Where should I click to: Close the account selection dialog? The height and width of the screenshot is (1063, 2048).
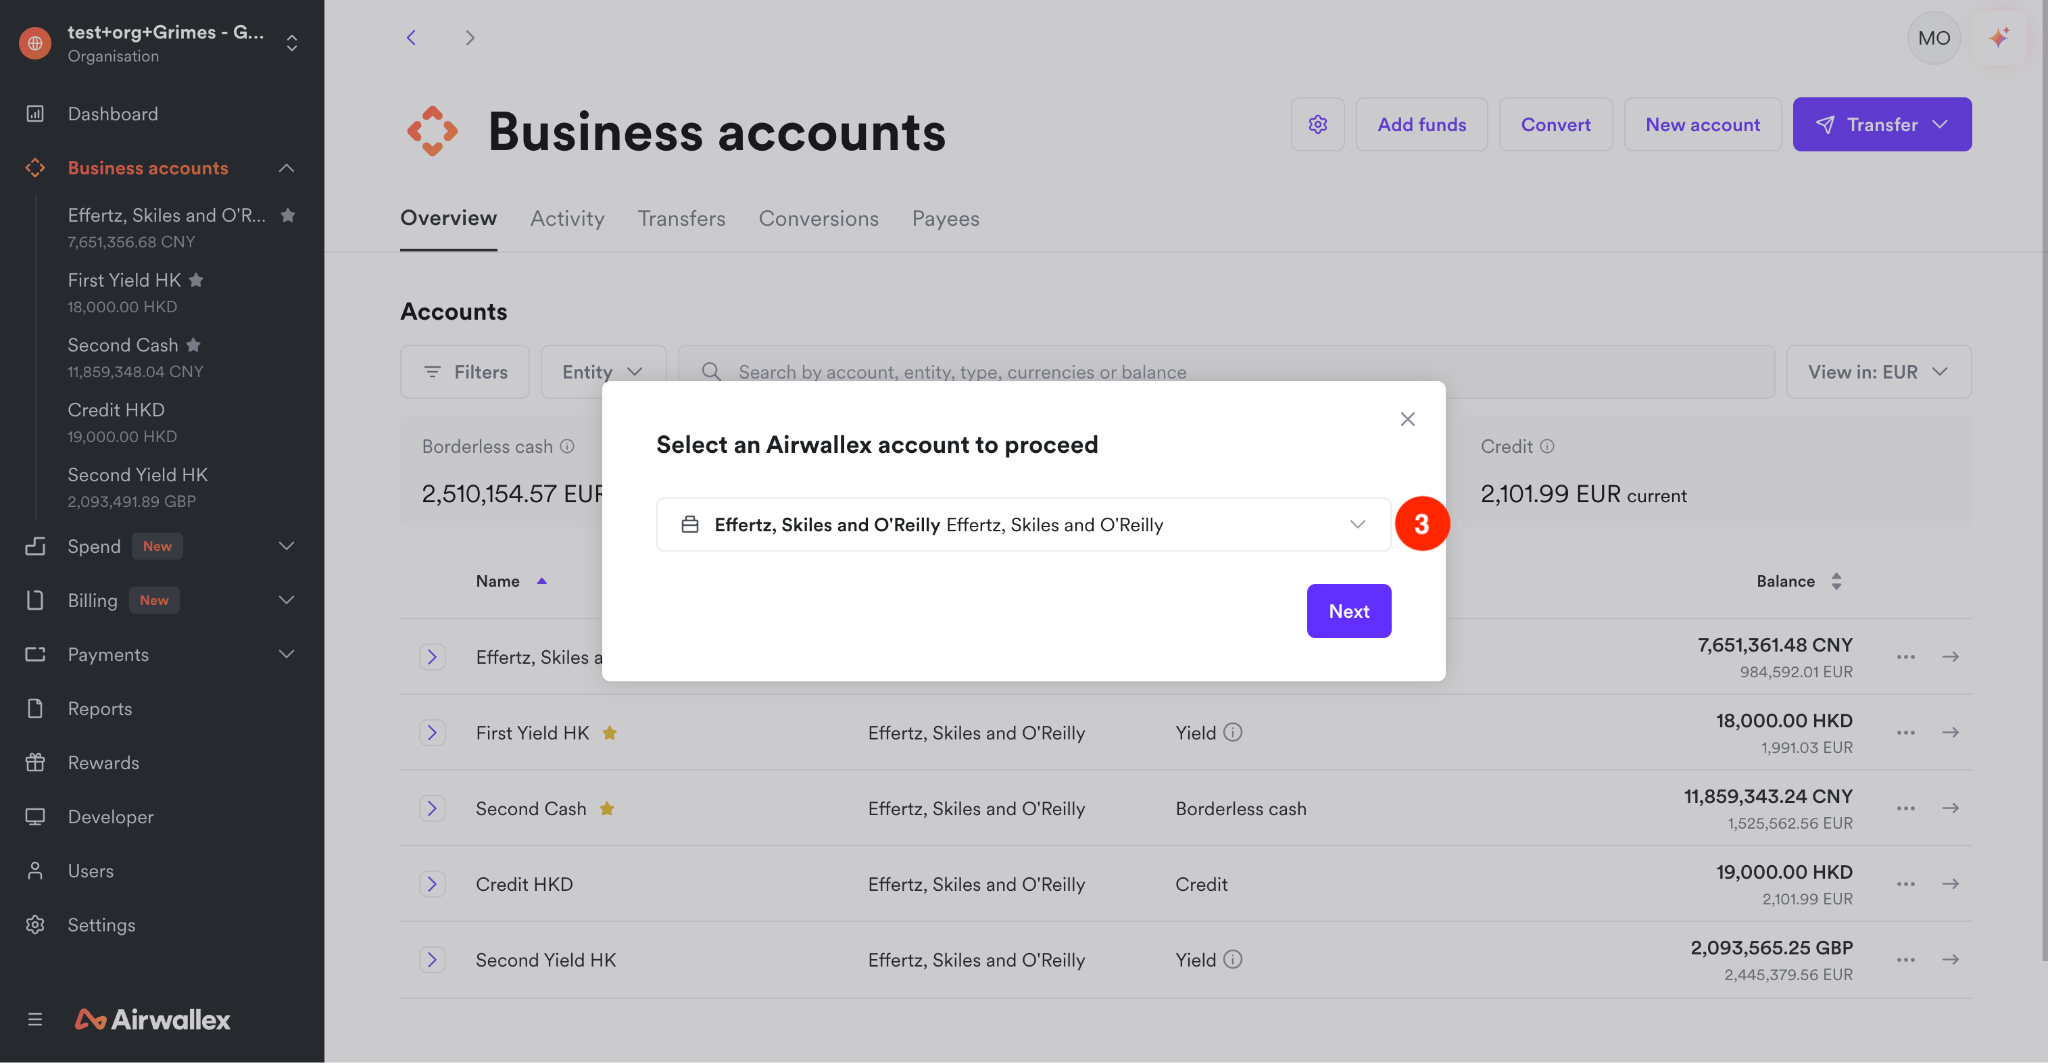(1408, 419)
